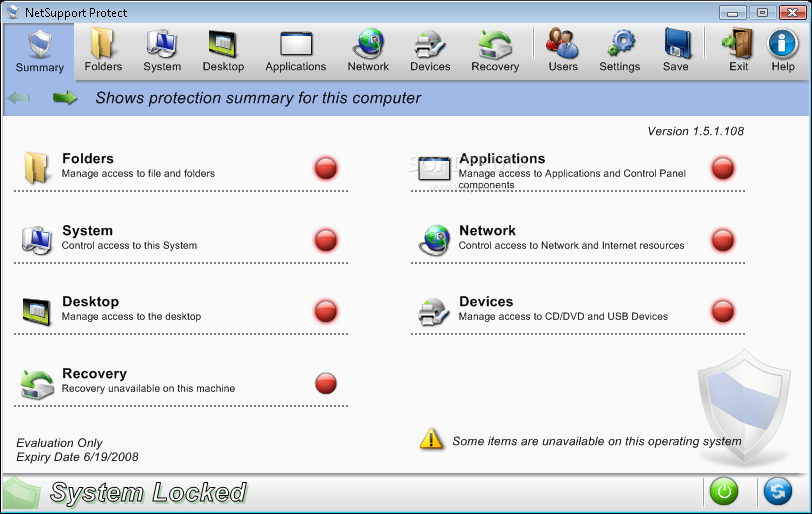
Task: Click the Applications window icon in summary
Action: 434,169
